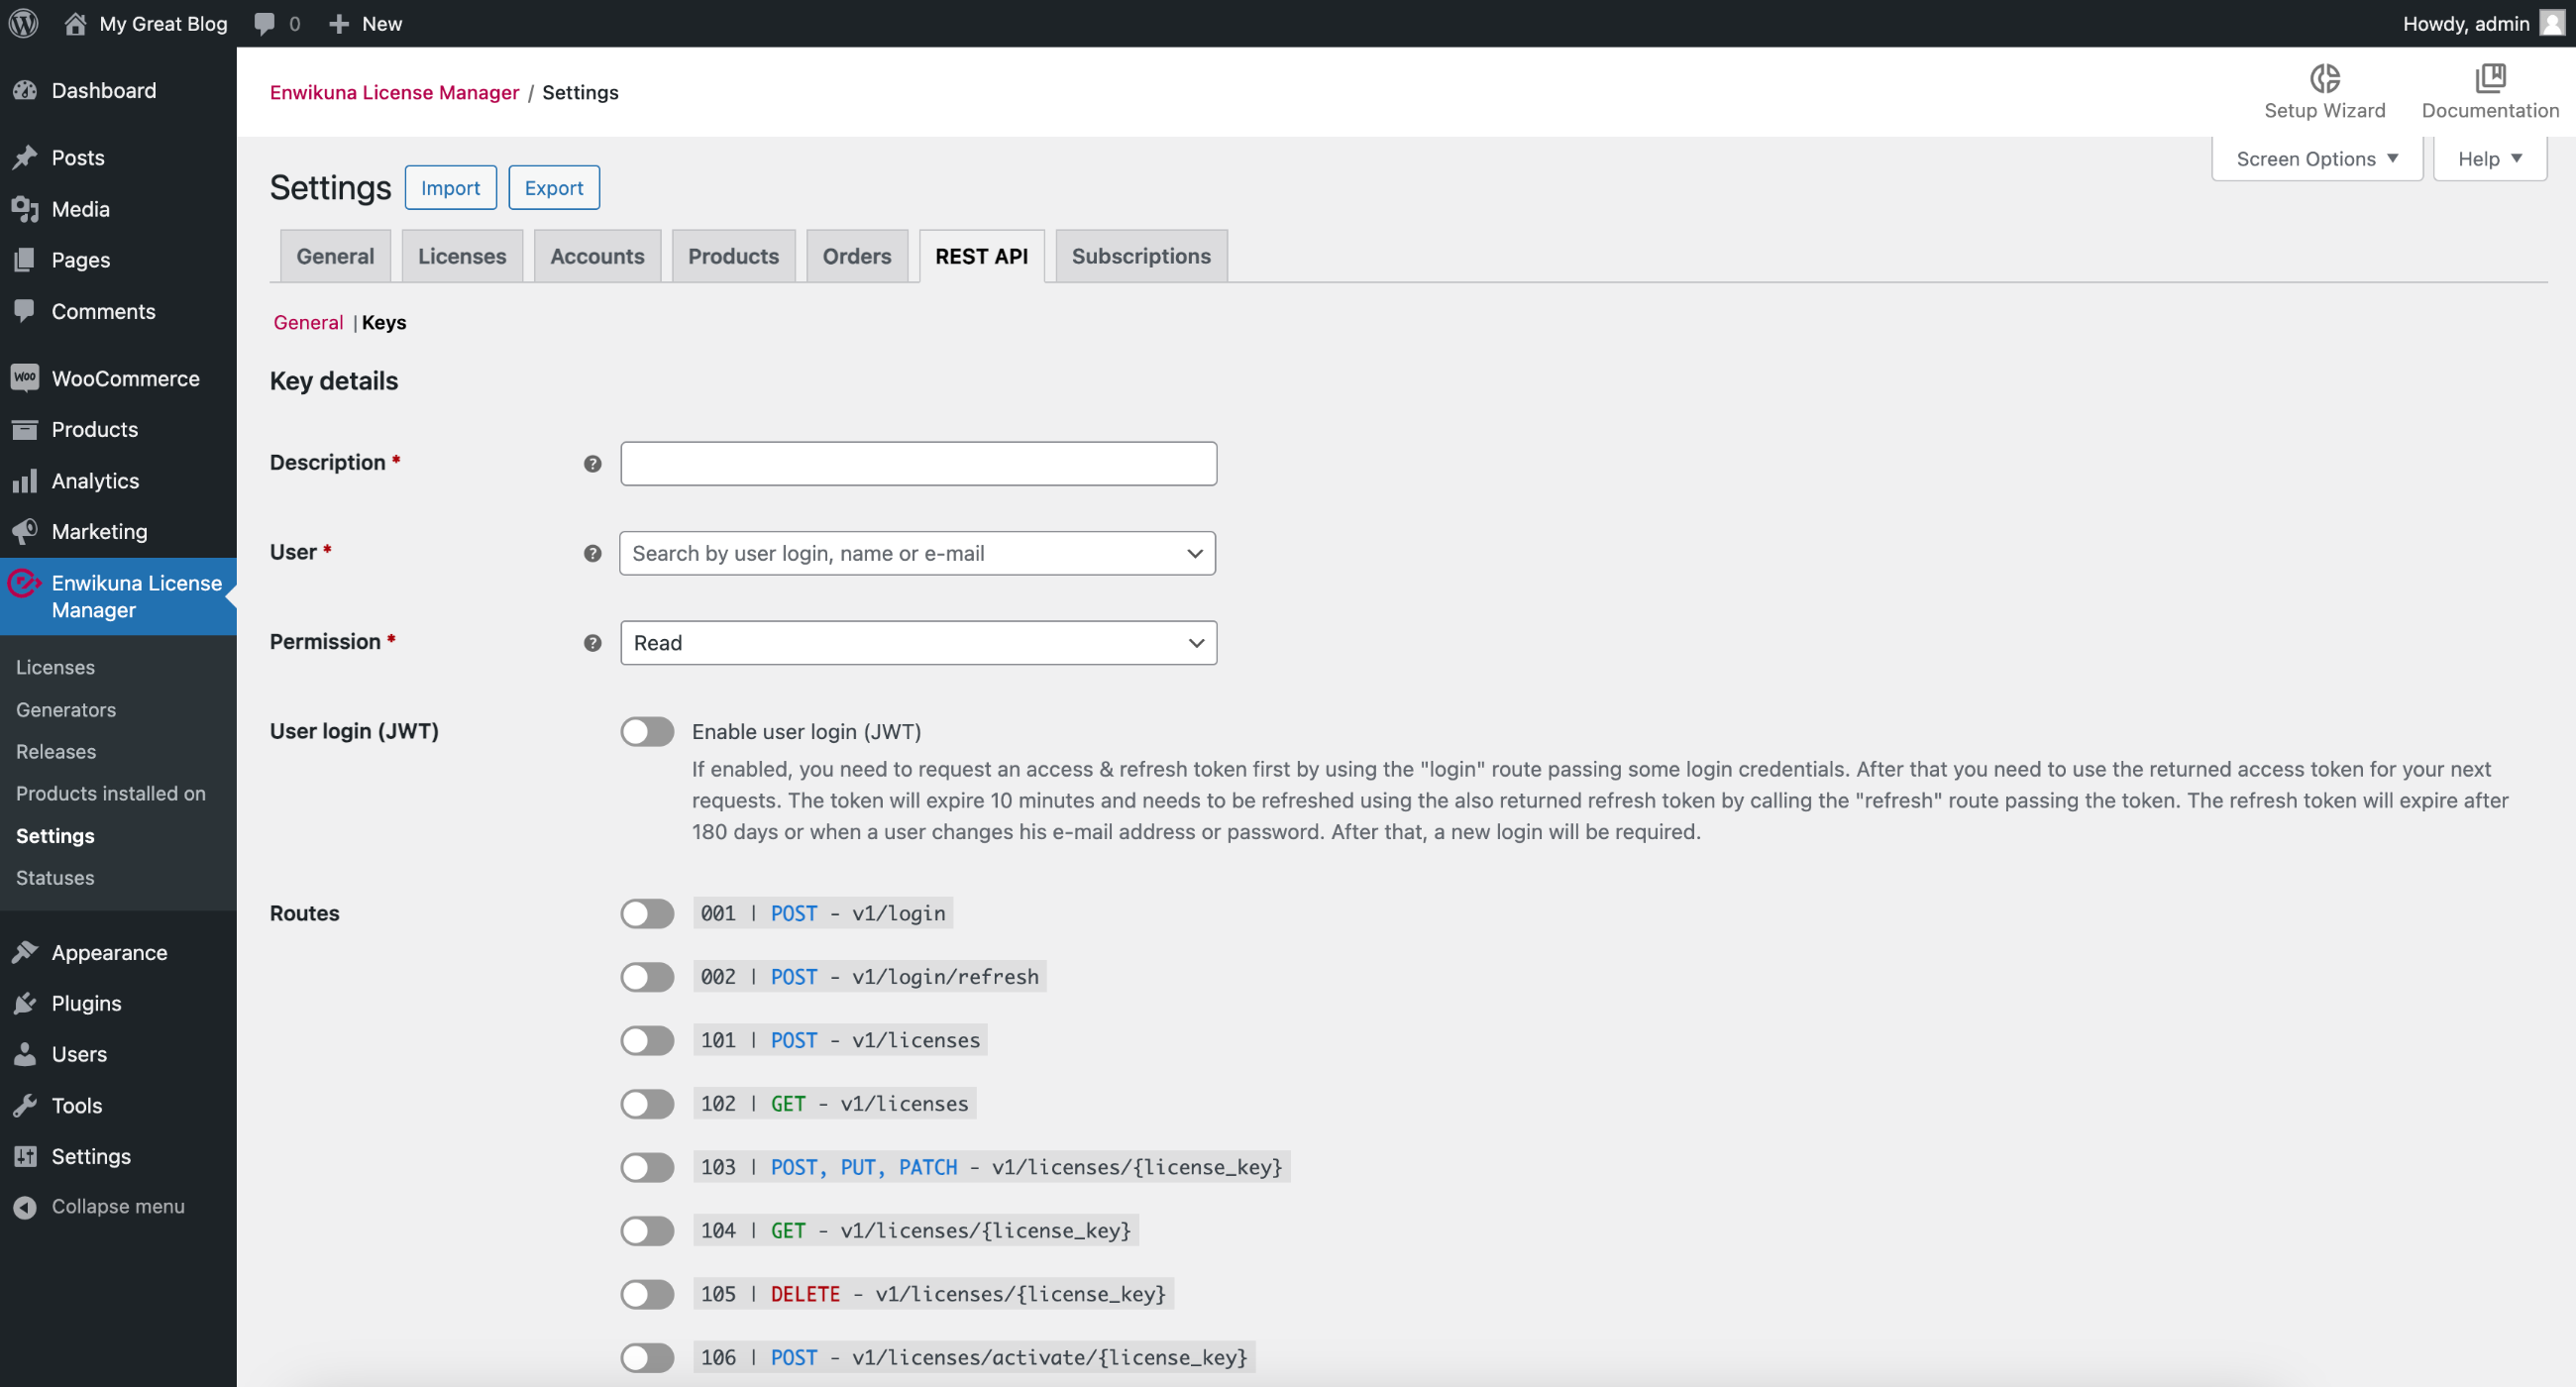Click the Products box icon in sidebar
The image size is (2576, 1387).
coord(25,429)
